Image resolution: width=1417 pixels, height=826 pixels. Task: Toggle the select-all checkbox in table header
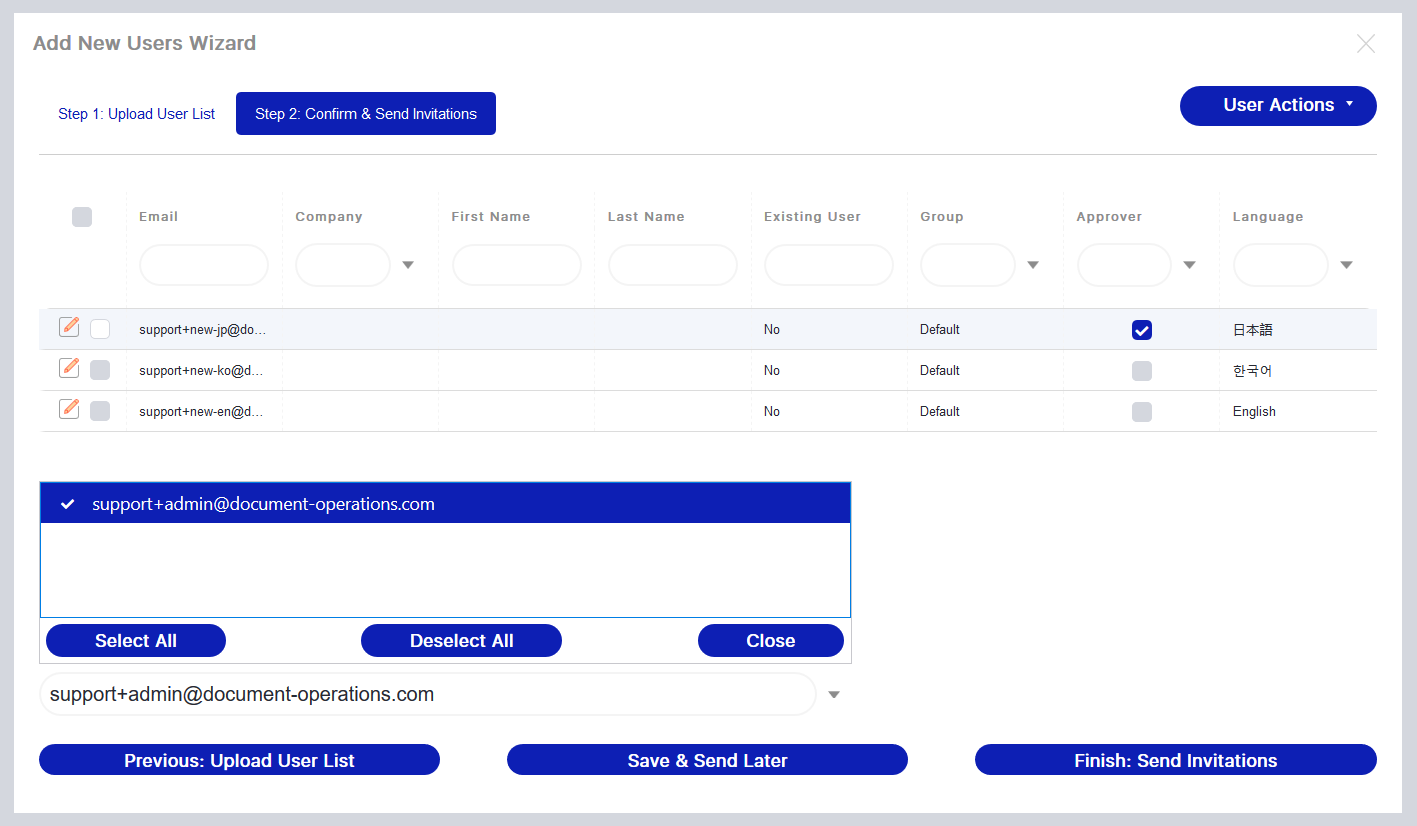(x=82, y=217)
